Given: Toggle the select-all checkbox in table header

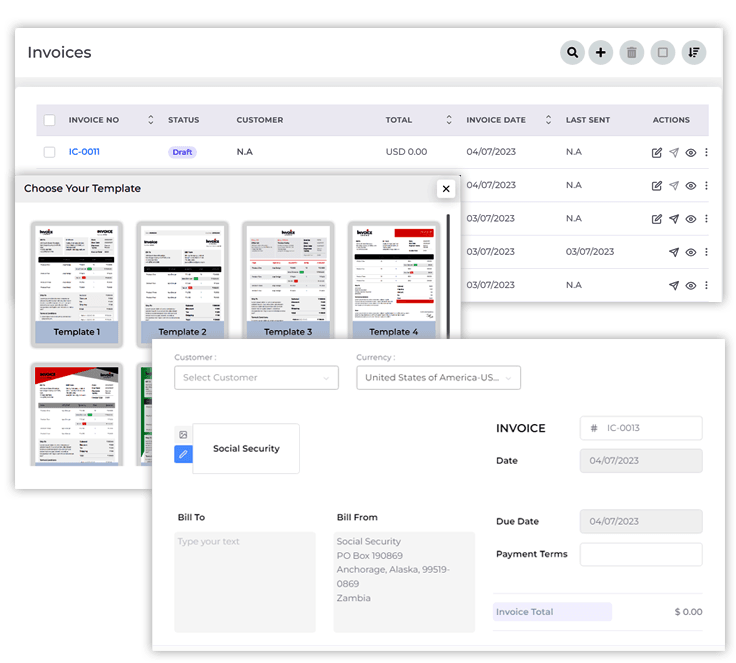Looking at the screenshot, I should [50, 120].
